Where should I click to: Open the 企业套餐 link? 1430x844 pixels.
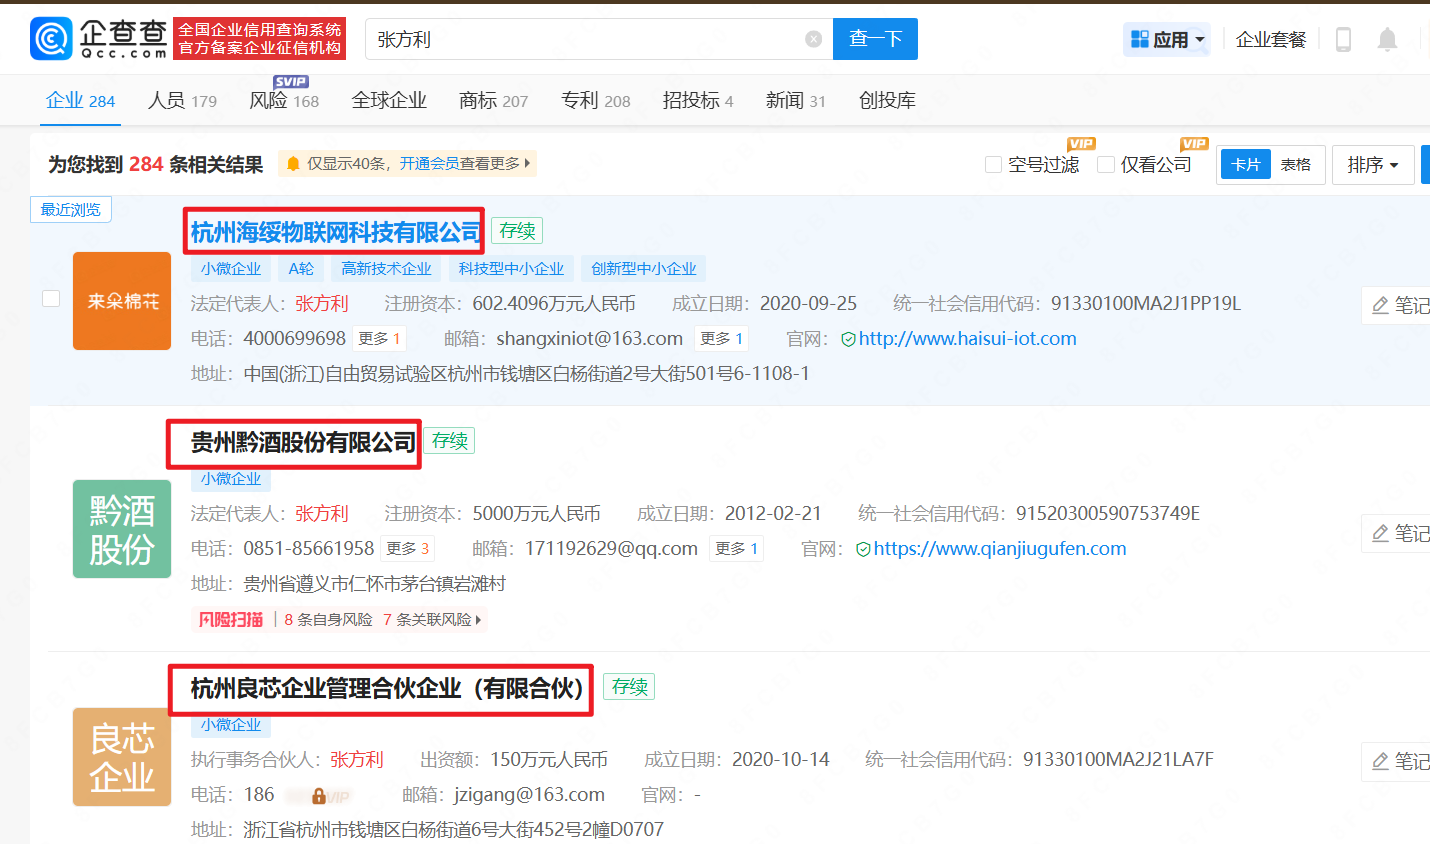coord(1271,39)
